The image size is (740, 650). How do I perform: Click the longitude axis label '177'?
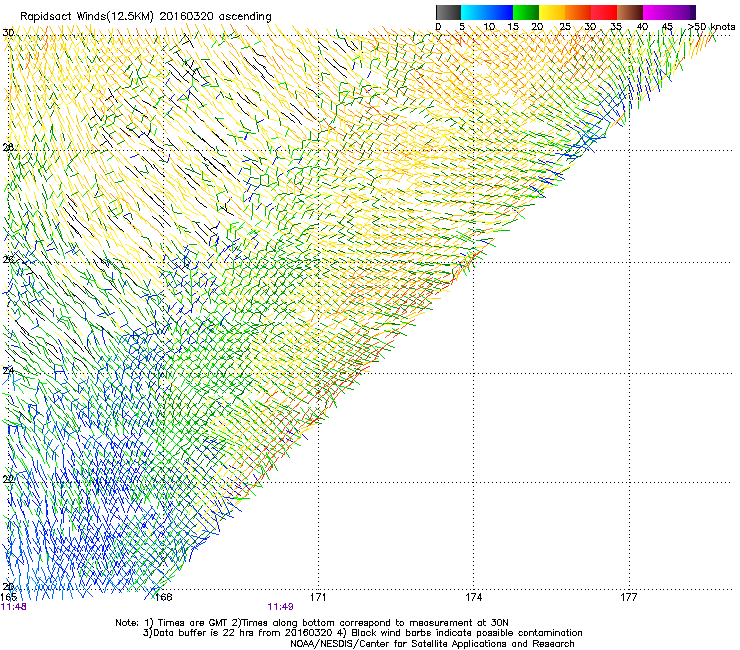(x=629, y=597)
